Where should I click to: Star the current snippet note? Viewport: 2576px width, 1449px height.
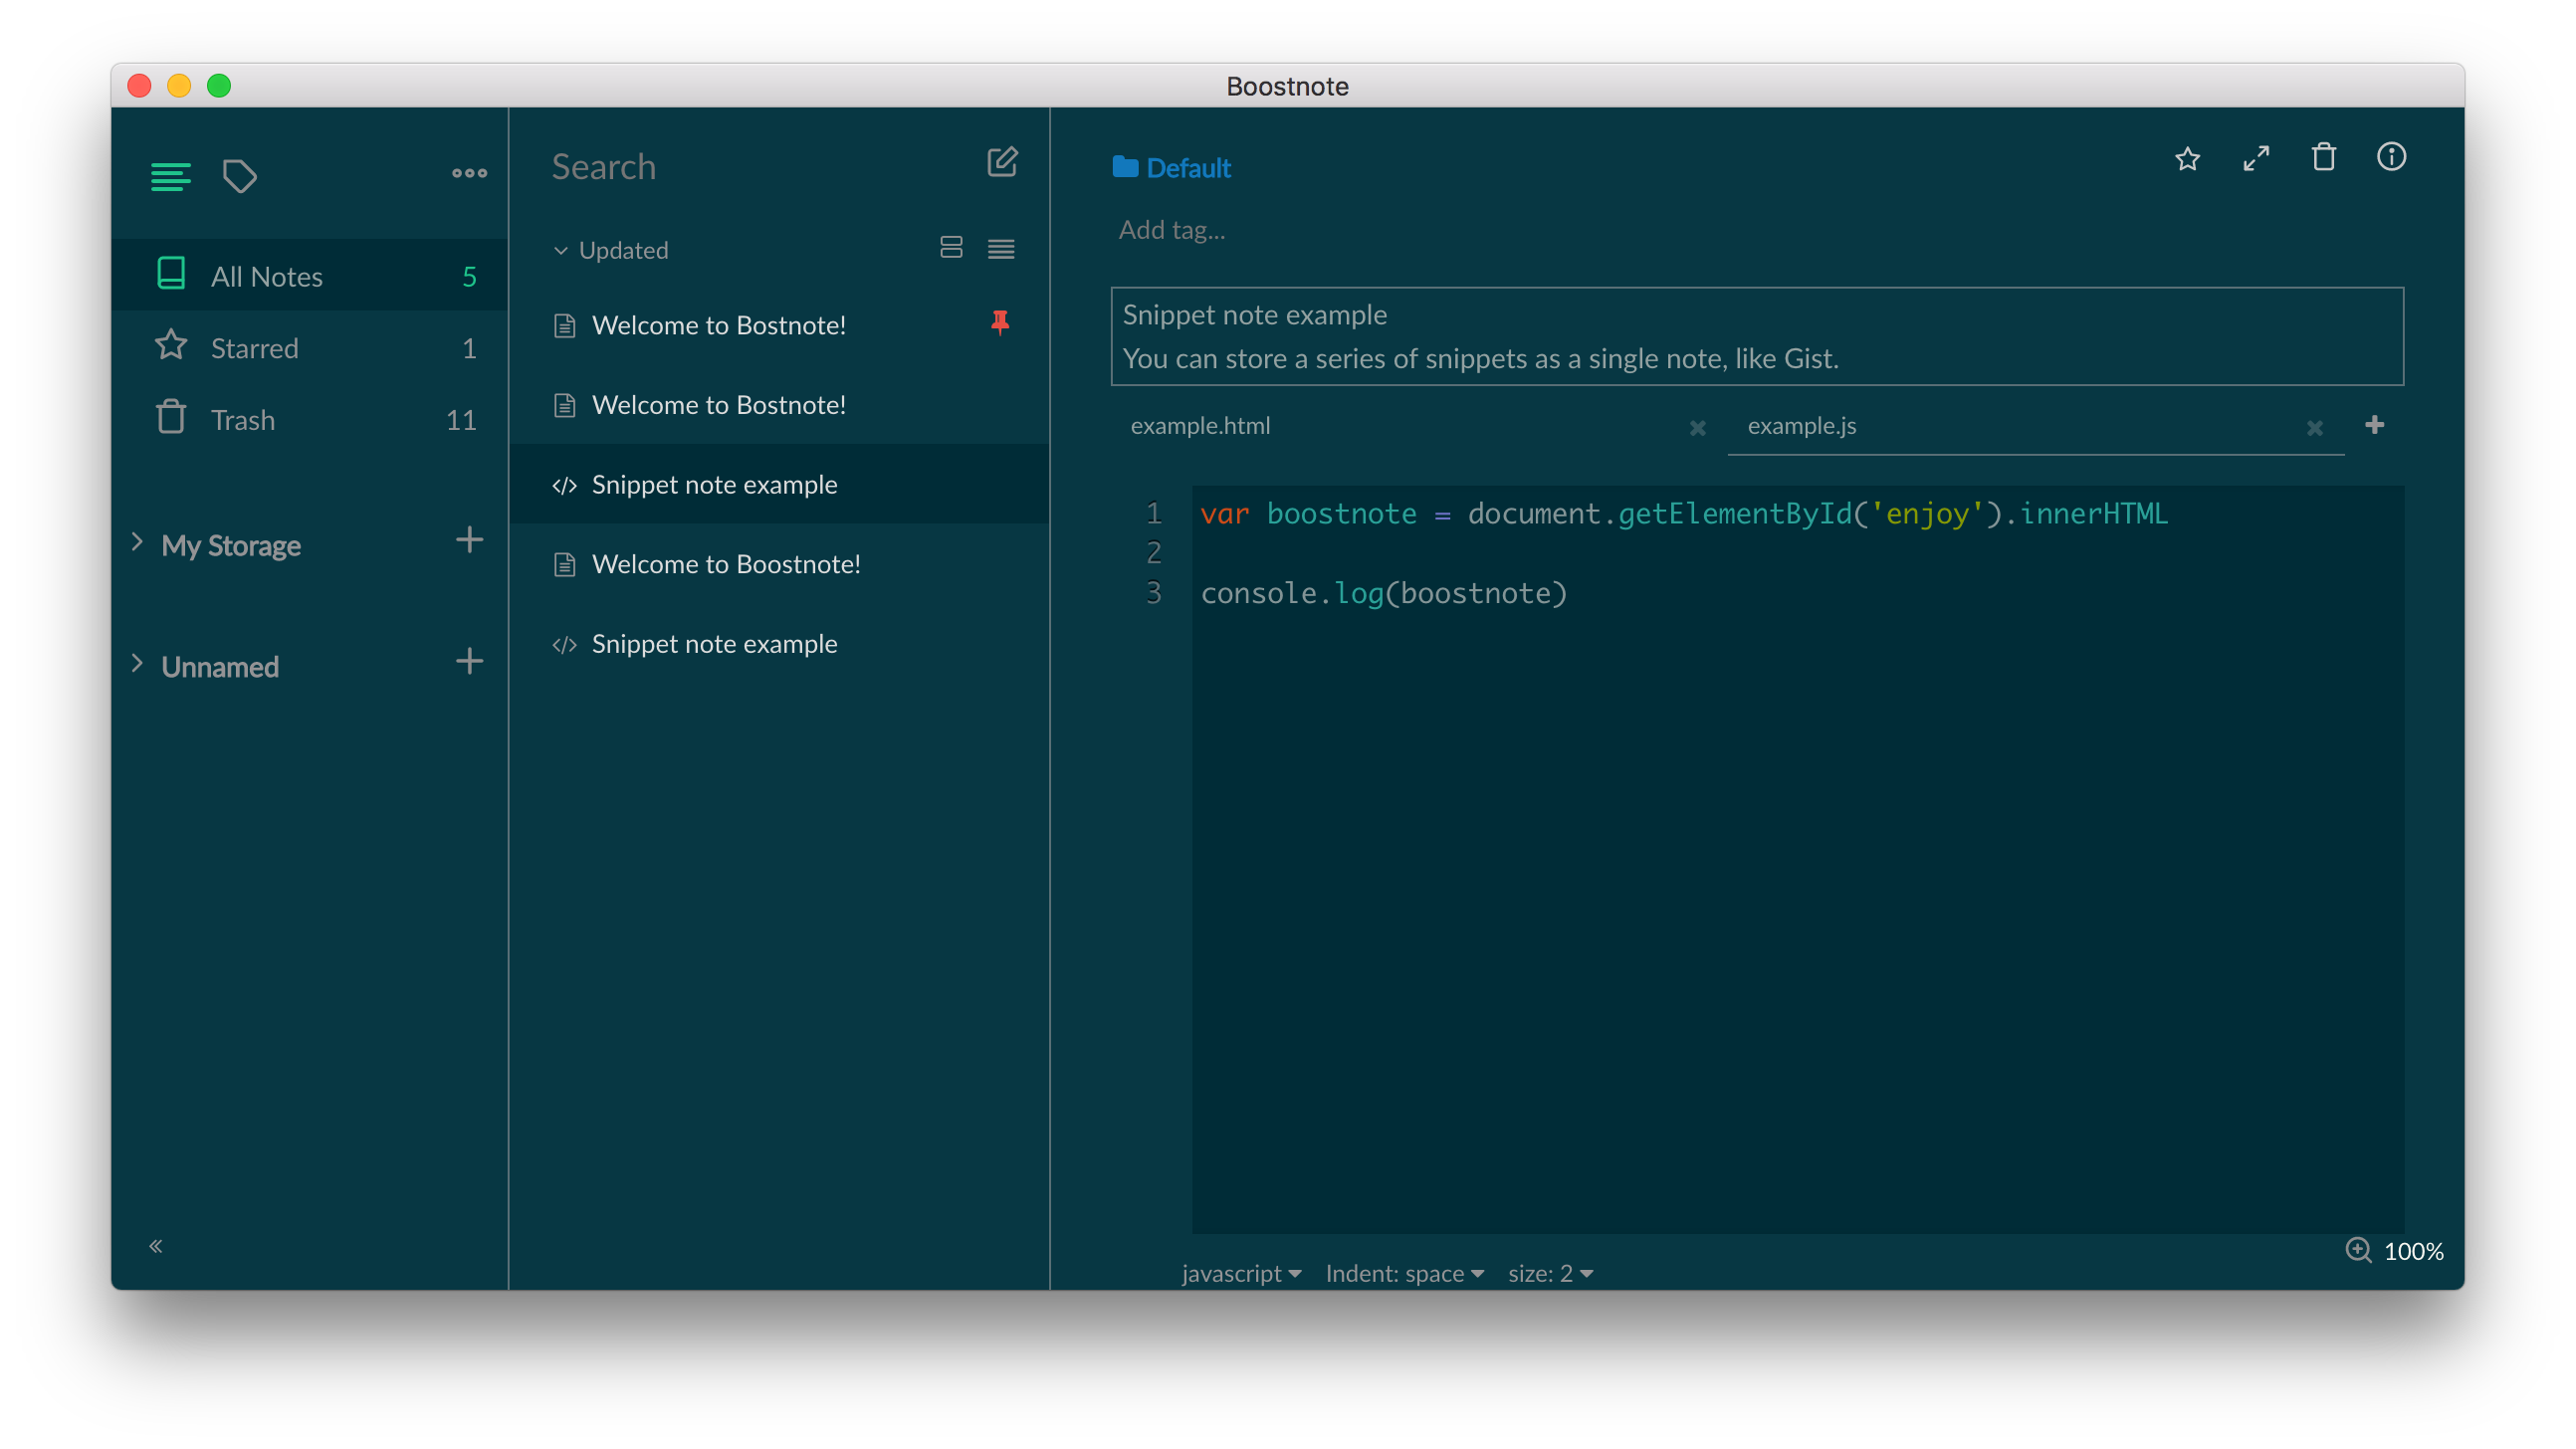[x=2188, y=158]
